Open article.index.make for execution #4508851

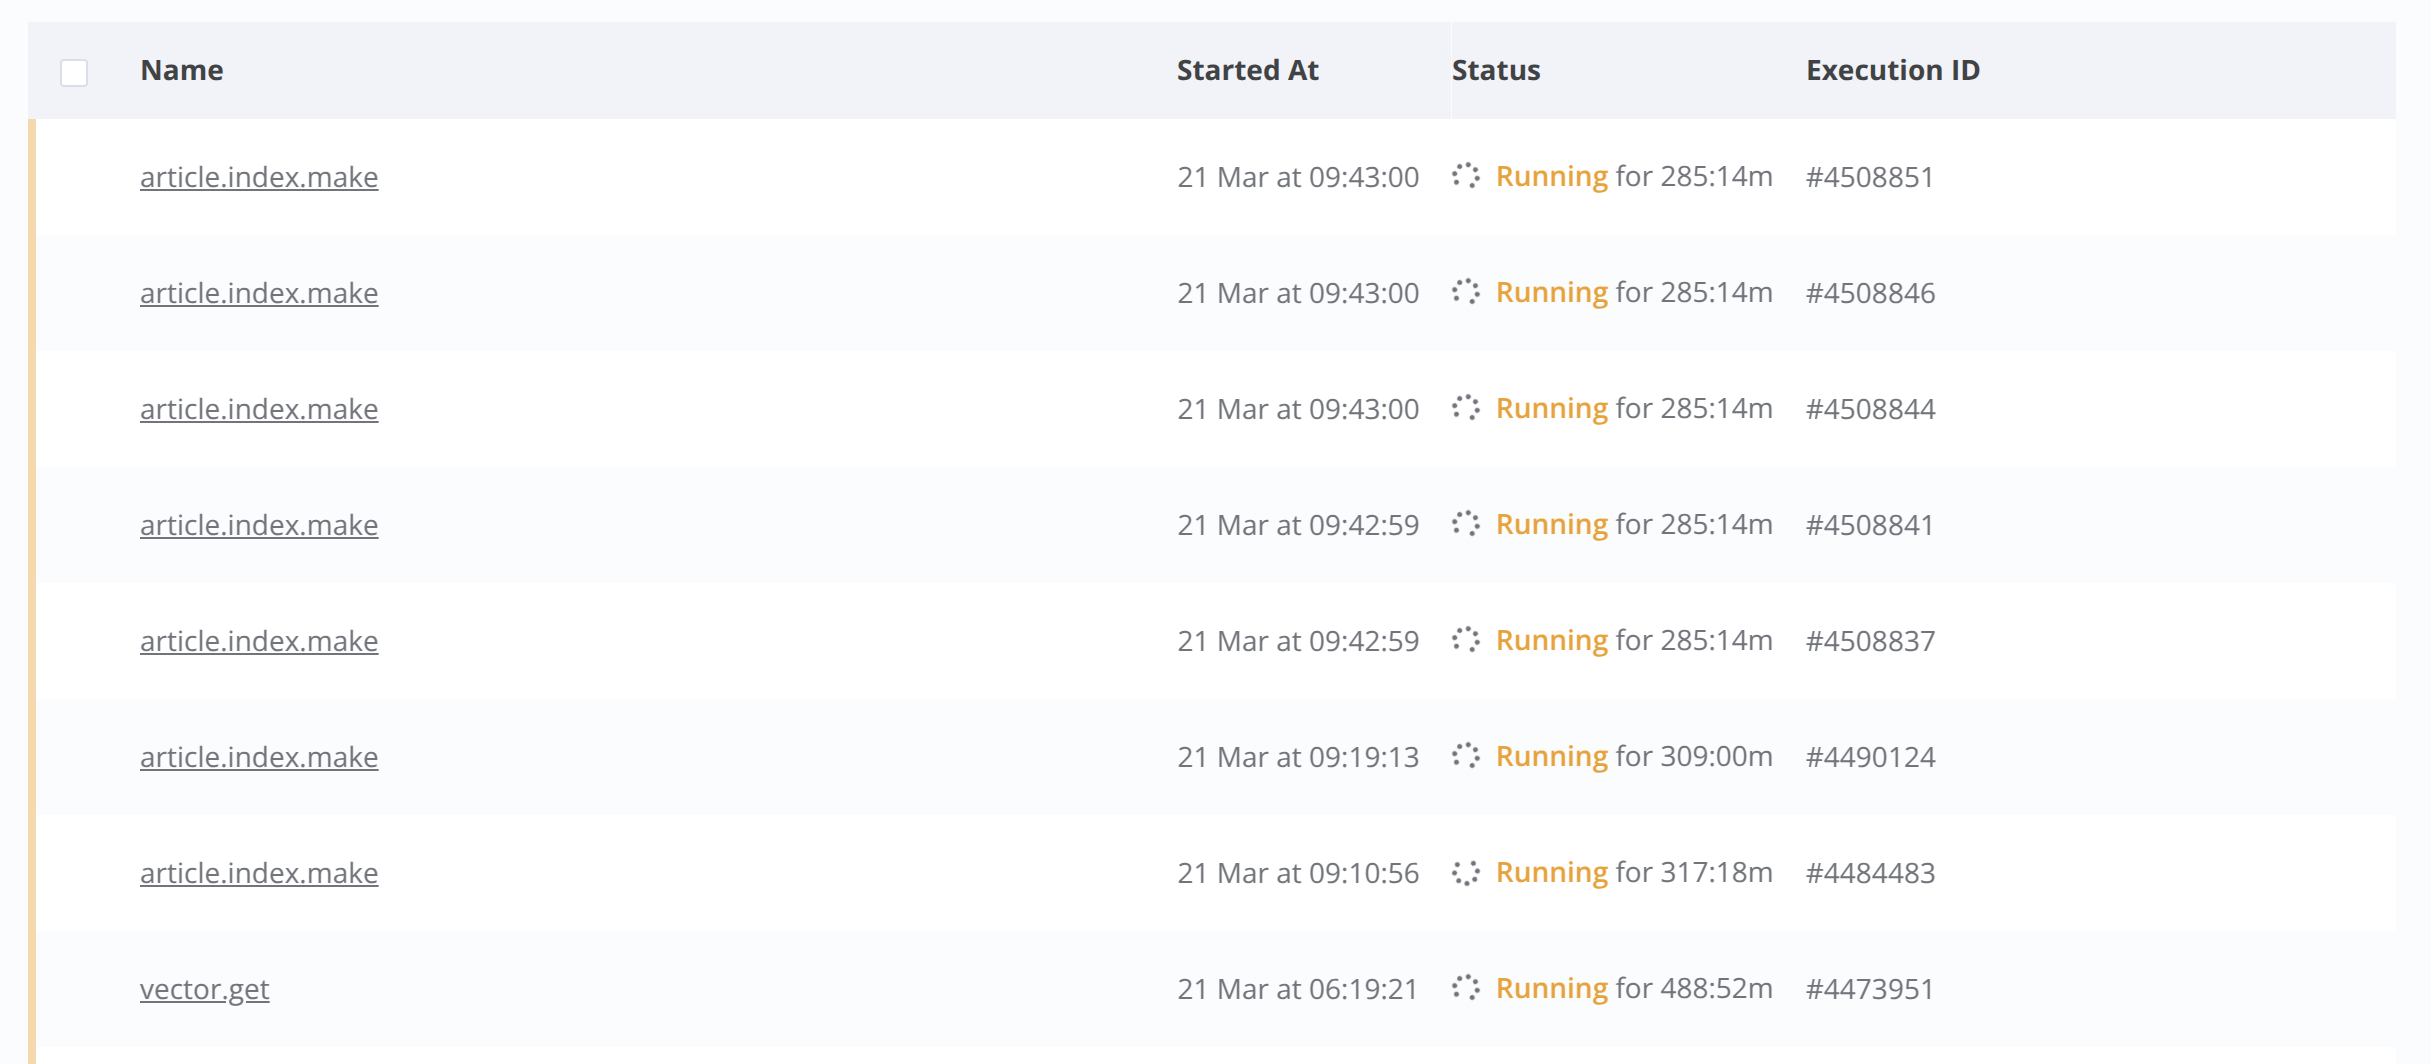pyautogui.click(x=259, y=177)
